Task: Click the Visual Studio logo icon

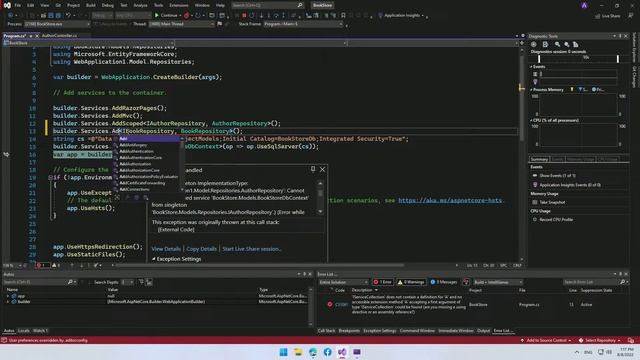Action: (7, 5)
